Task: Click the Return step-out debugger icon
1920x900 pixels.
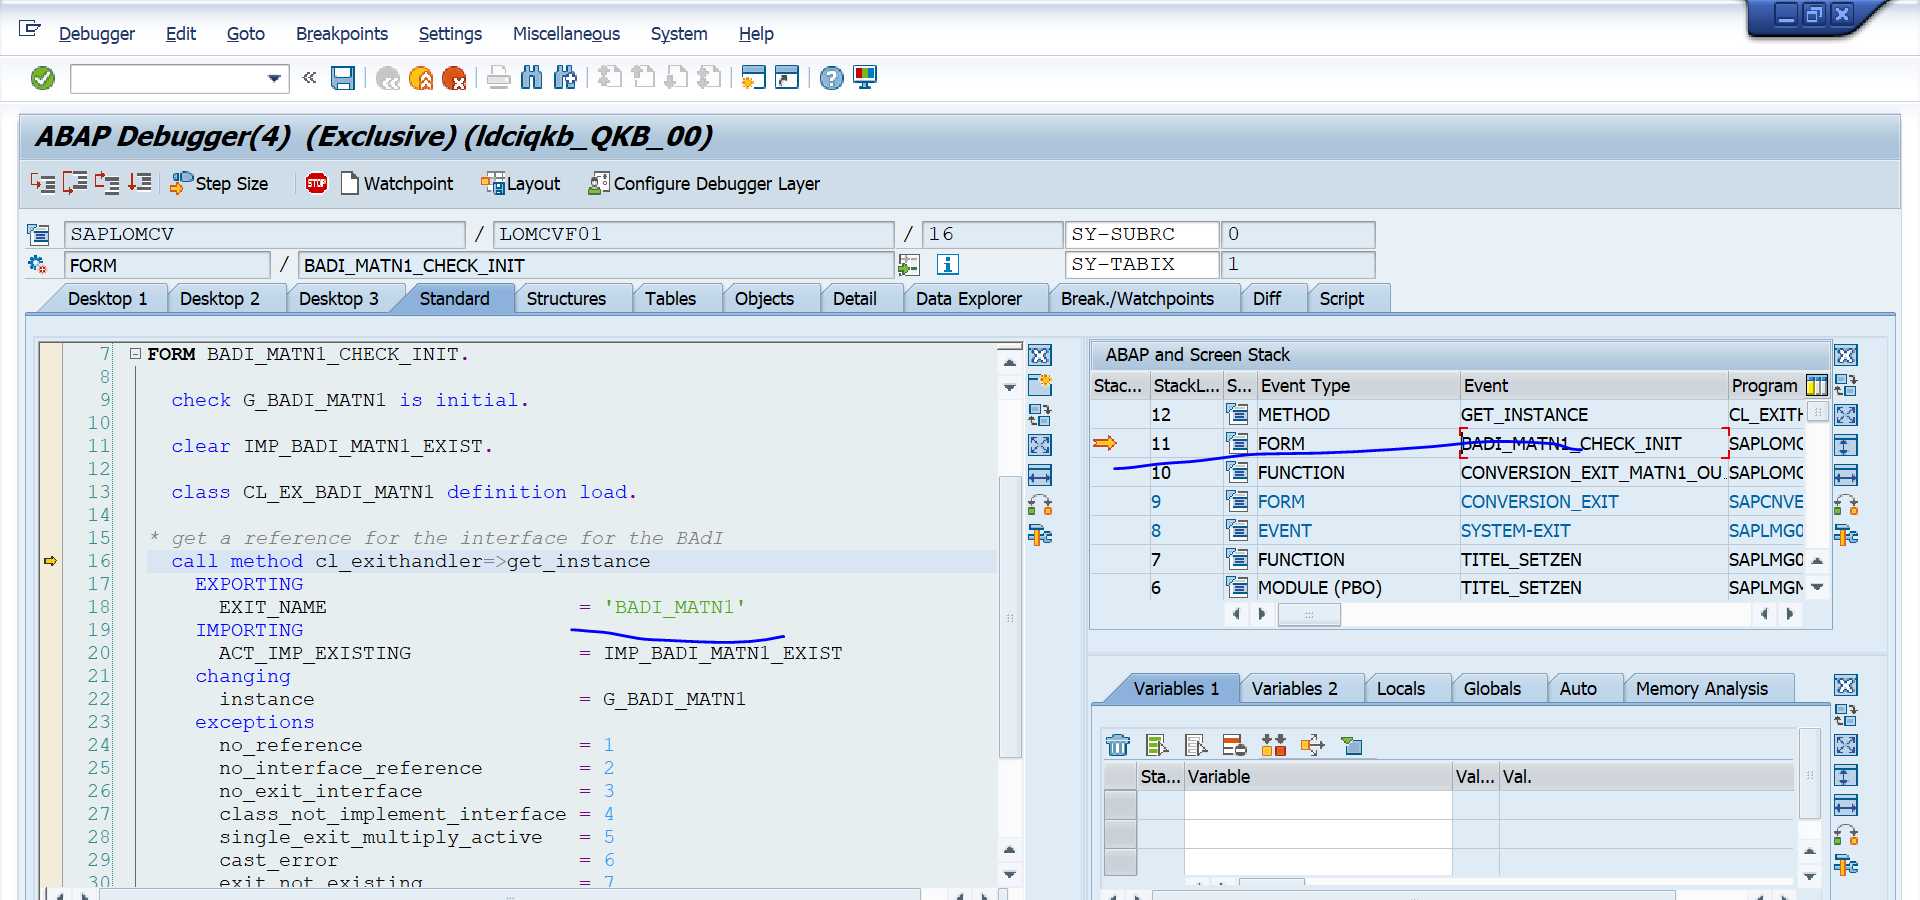Action: coord(107,183)
